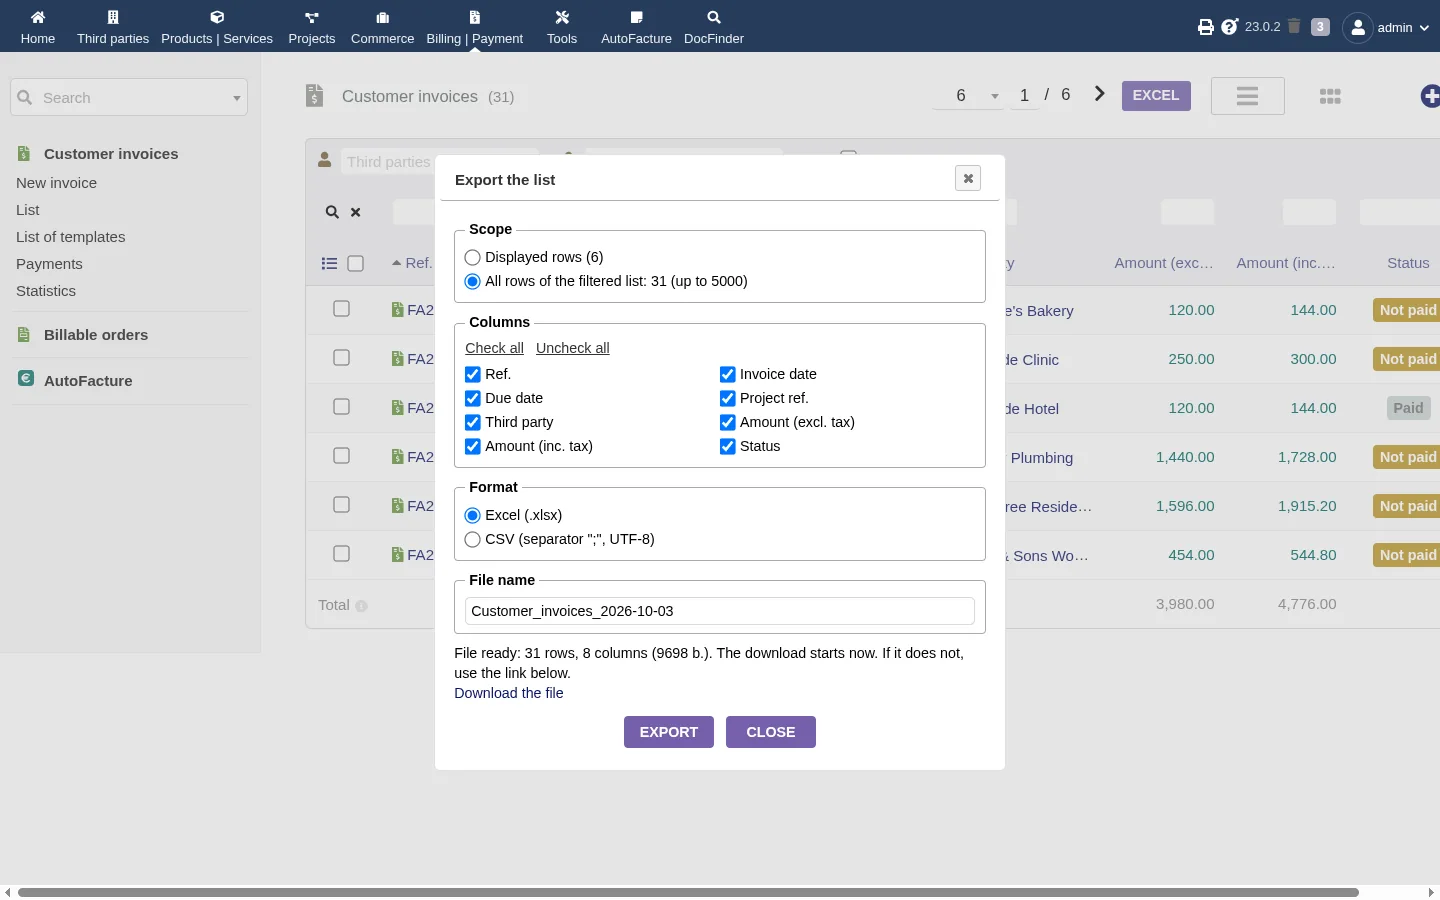Open List of templates sidebar link
Viewport: 1440px width, 900px height.
(71, 237)
